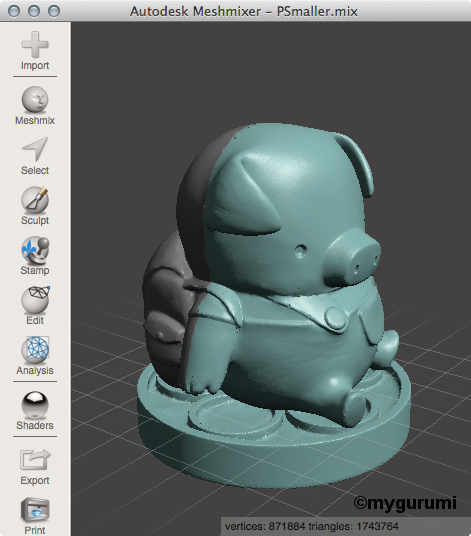Open the Edit tools menu

35,306
